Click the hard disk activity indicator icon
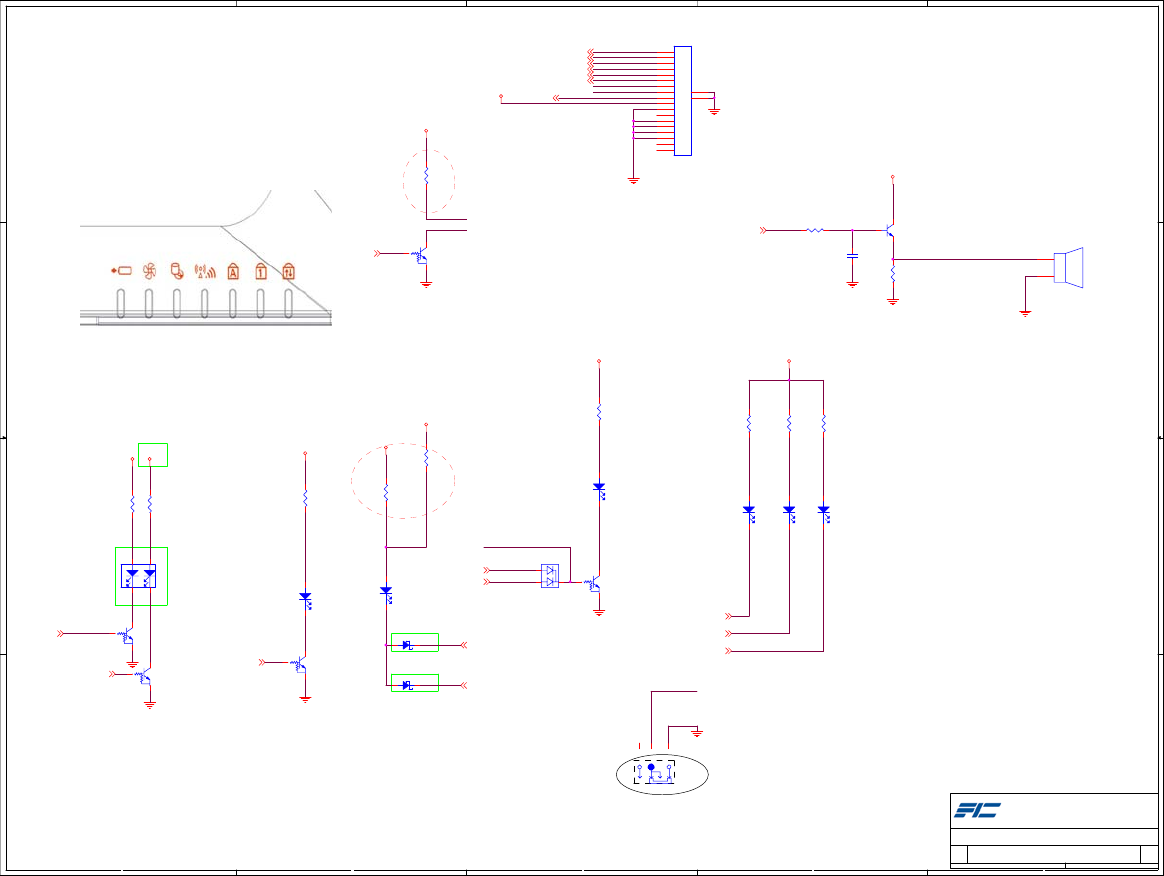Screen dimensions: 1164x876 coord(177,271)
